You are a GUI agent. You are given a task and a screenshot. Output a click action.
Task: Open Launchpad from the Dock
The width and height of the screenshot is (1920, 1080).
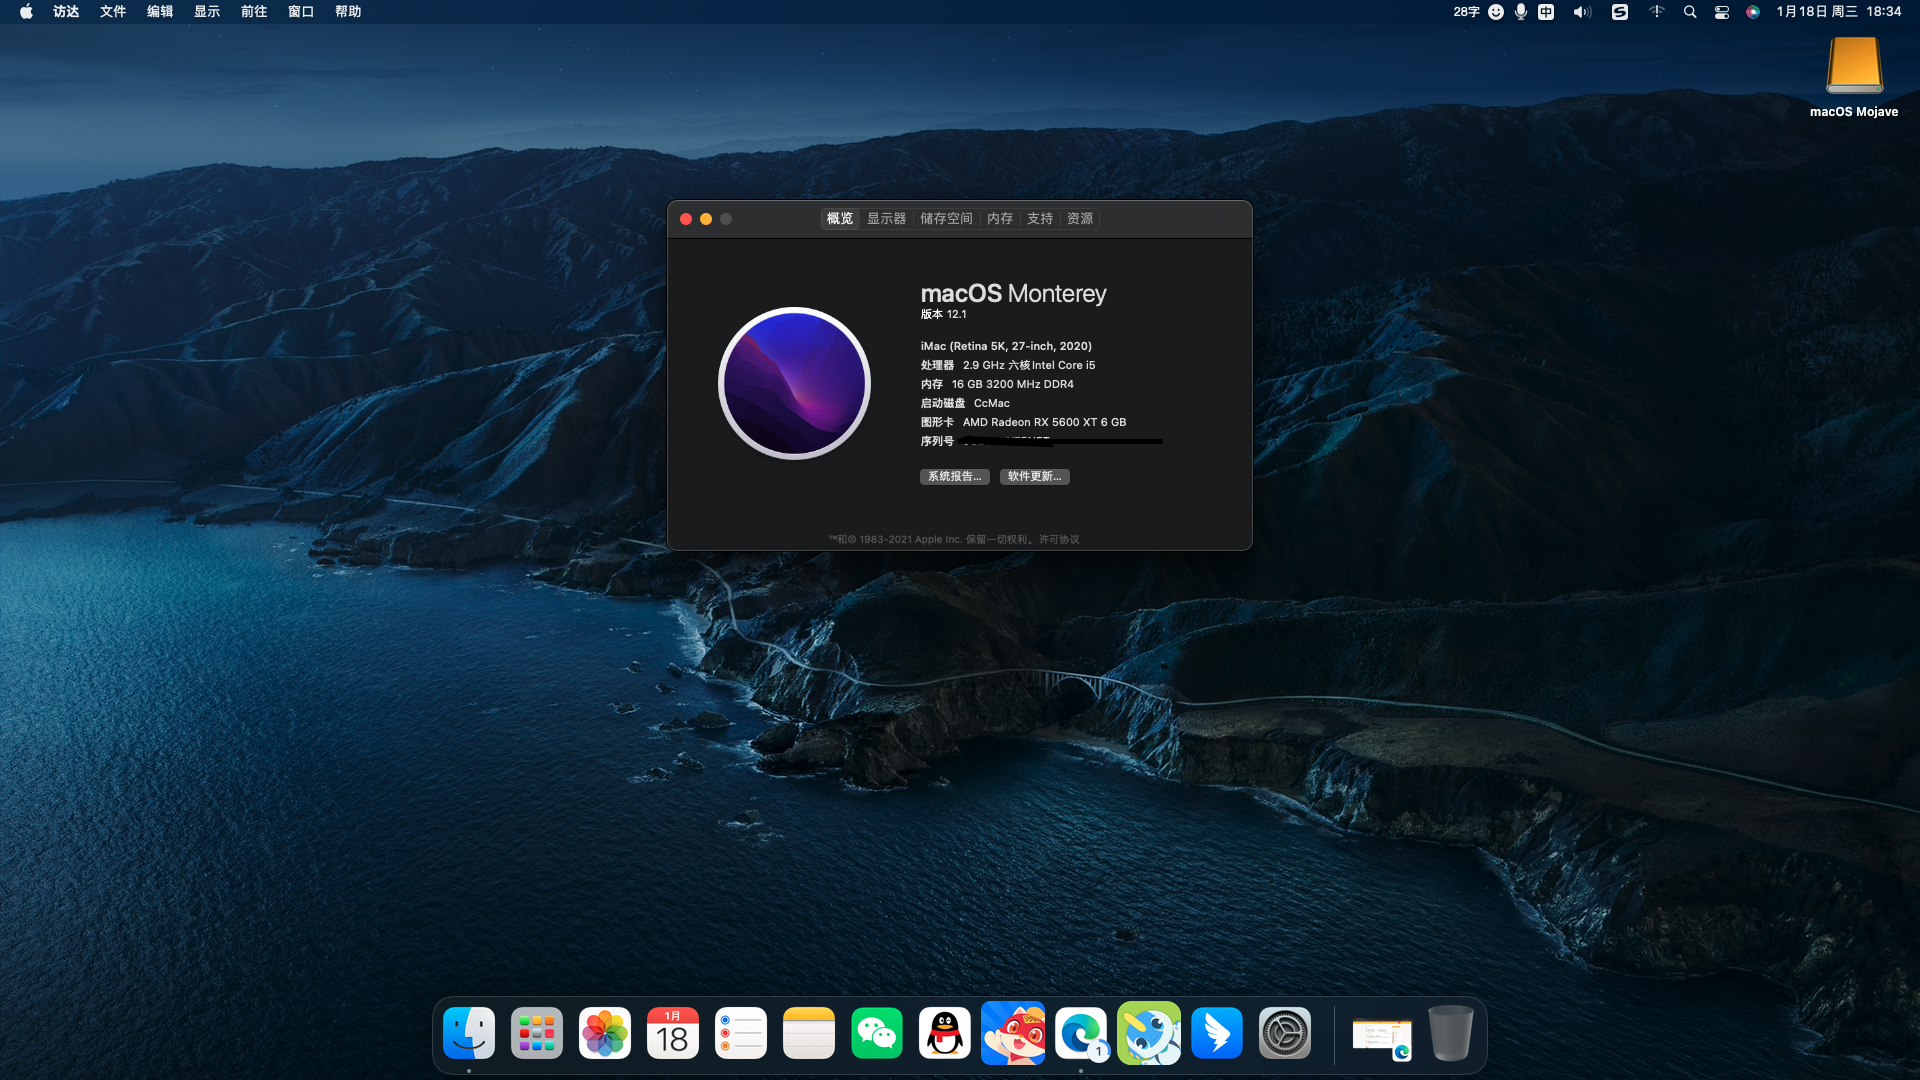pyautogui.click(x=537, y=1033)
